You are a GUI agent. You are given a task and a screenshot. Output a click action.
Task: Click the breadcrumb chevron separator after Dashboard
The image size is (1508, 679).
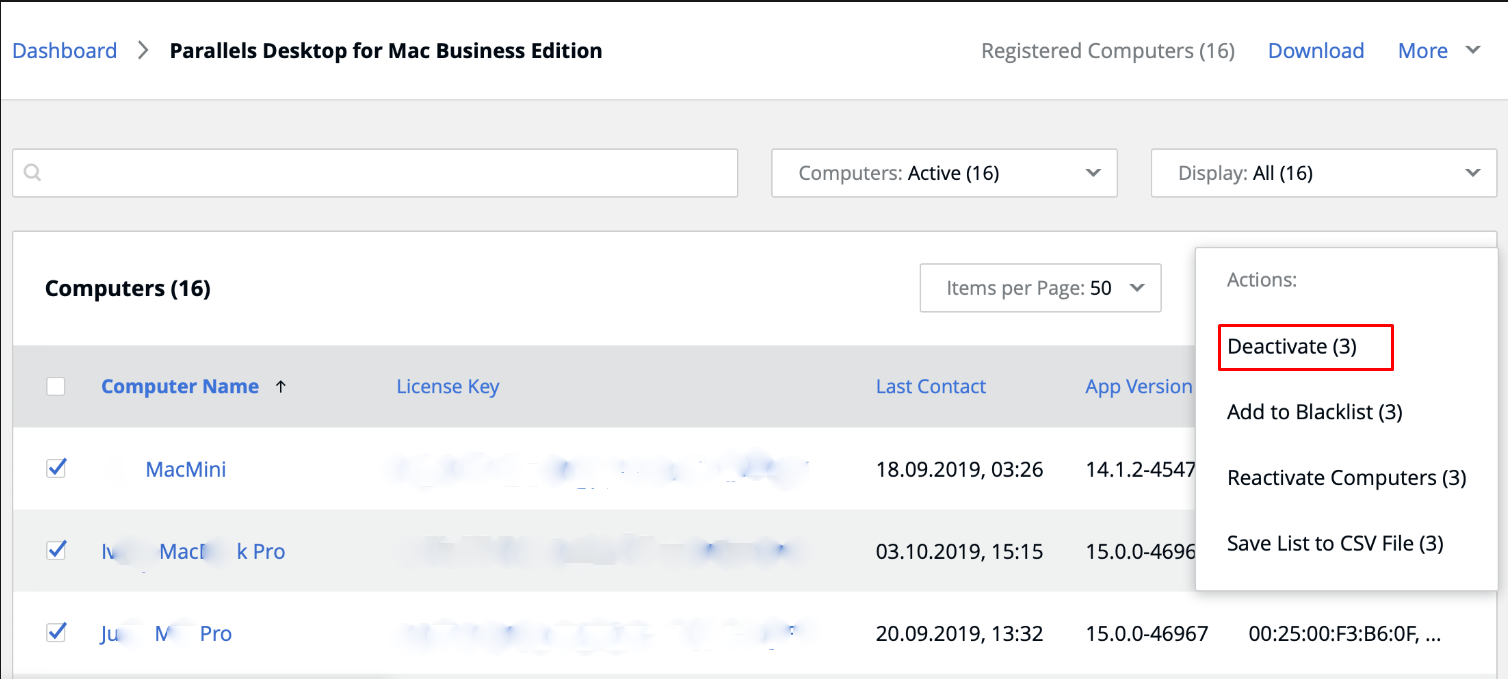pyautogui.click(x=143, y=51)
